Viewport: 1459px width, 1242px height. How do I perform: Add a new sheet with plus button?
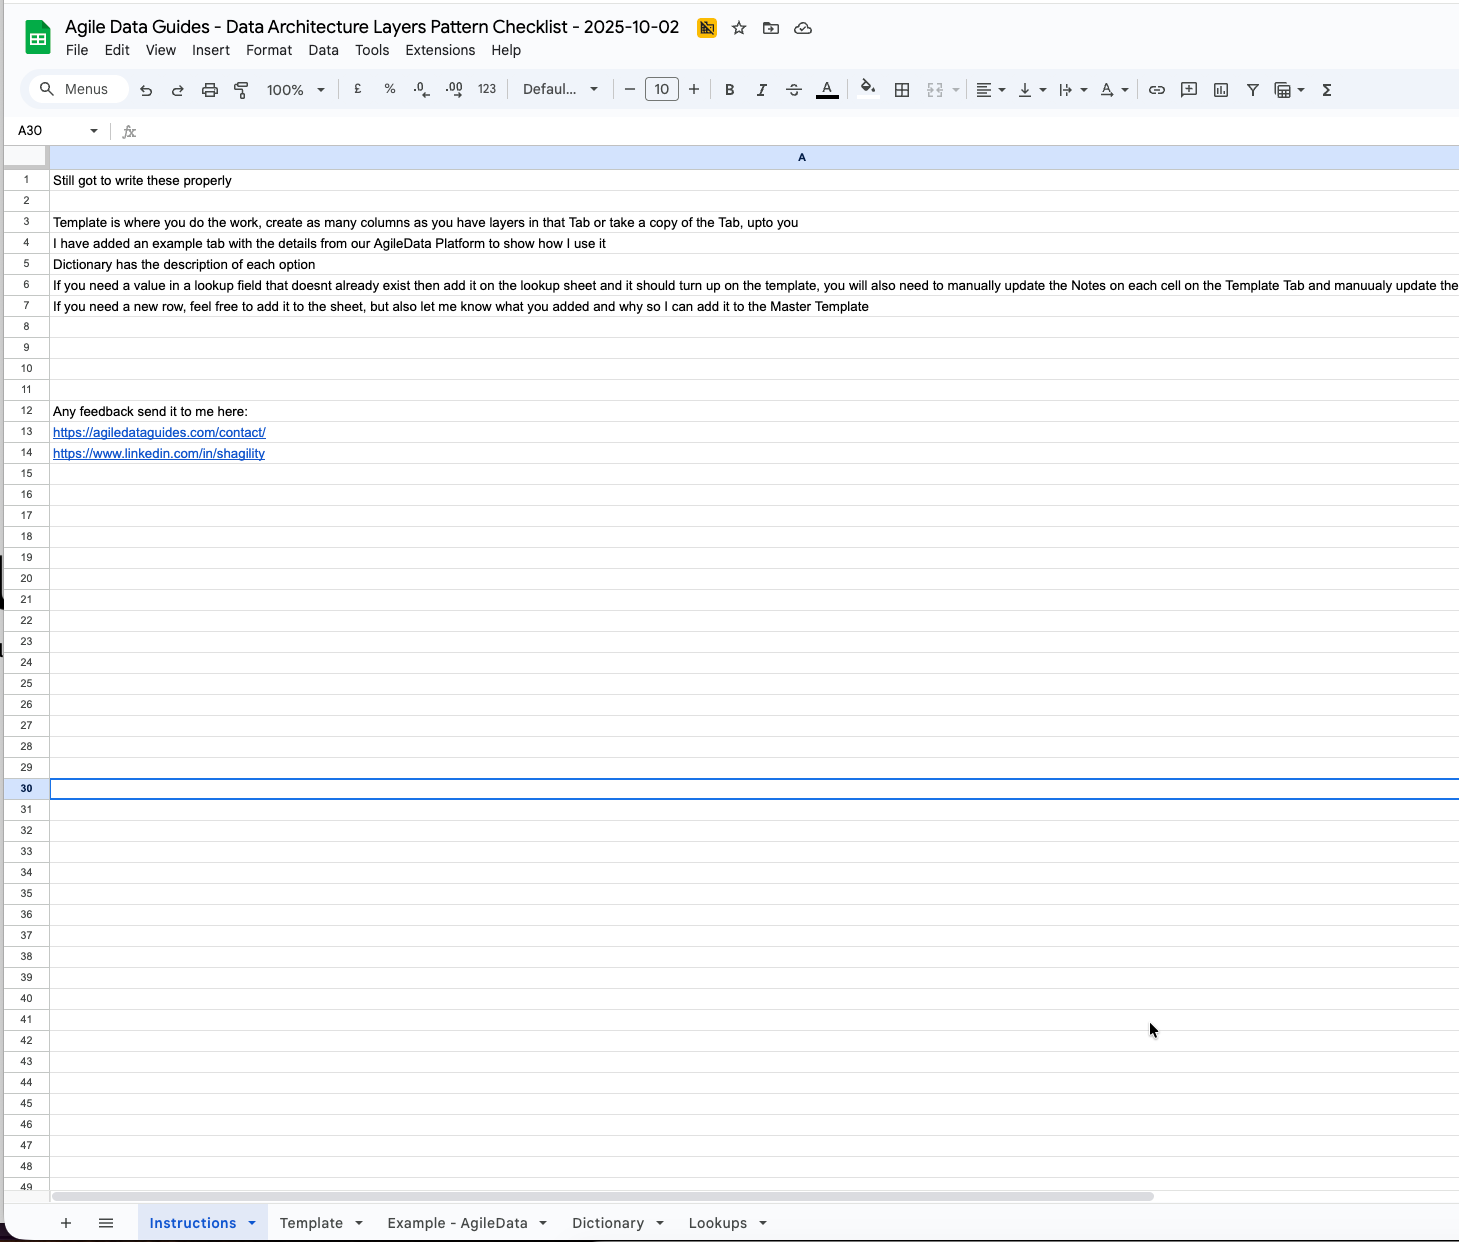pyautogui.click(x=66, y=1223)
